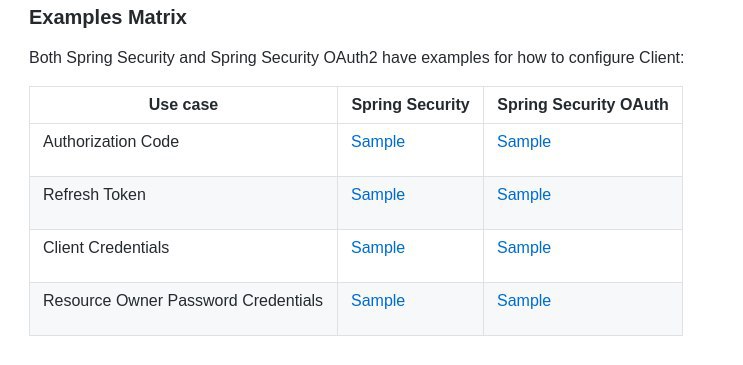Open Spring Security Sample for Client Credentials
The width and height of the screenshot is (743, 365).
tap(378, 248)
